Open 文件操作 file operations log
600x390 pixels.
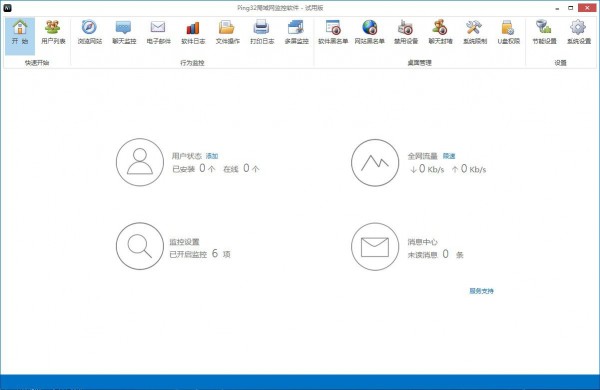(x=227, y=32)
